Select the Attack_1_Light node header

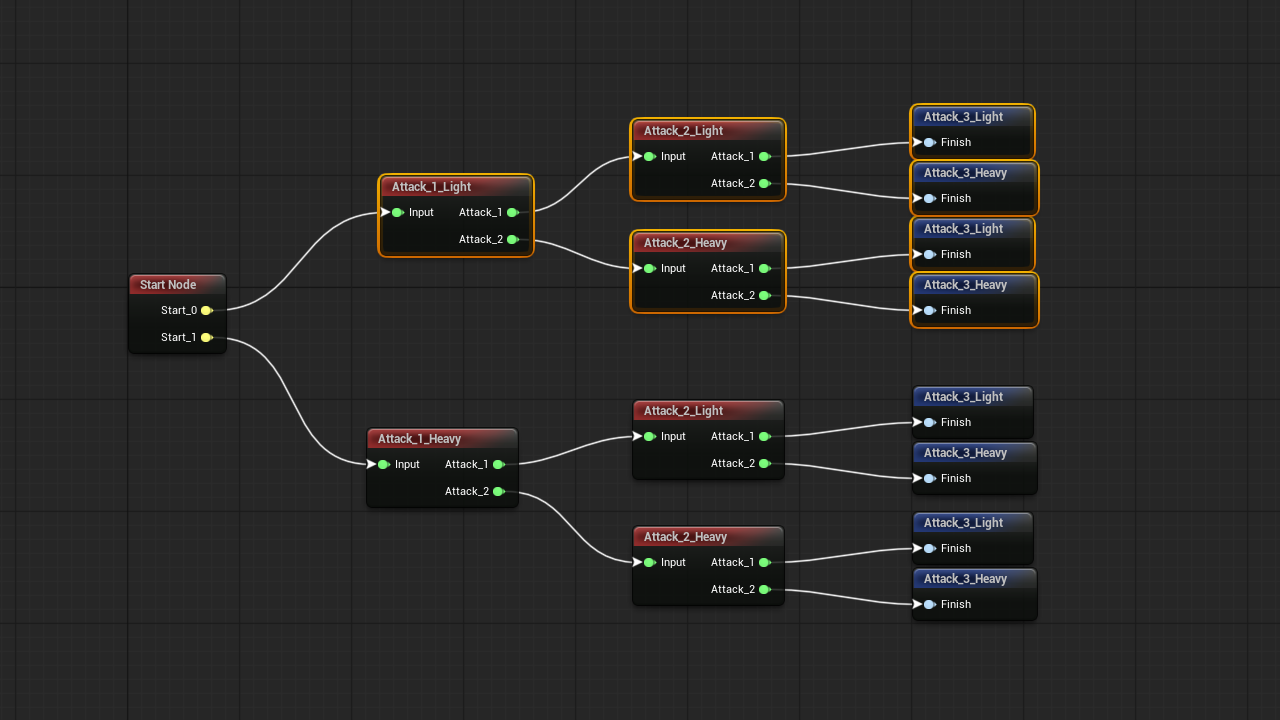pos(455,187)
